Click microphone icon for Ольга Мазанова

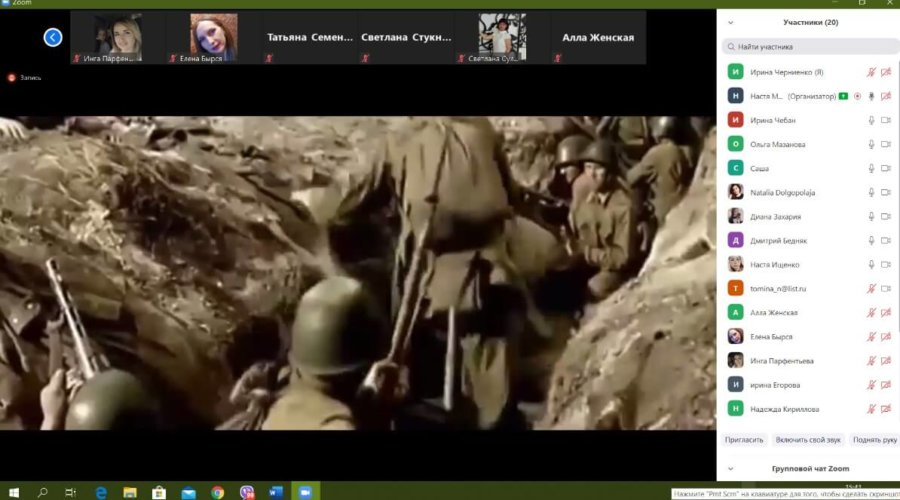point(871,145)
